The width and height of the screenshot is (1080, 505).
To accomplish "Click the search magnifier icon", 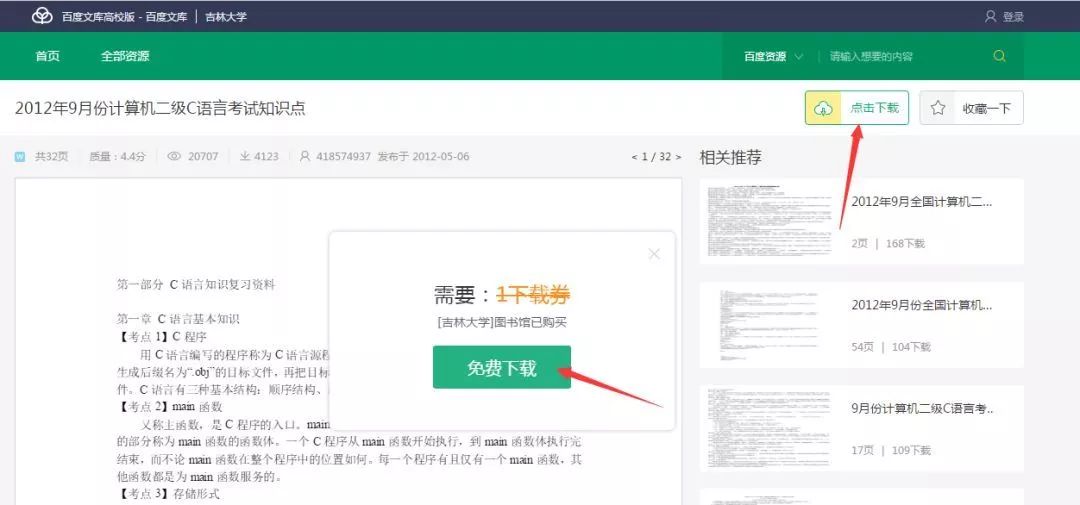I will pyautogui.click(x=999, y=56).
